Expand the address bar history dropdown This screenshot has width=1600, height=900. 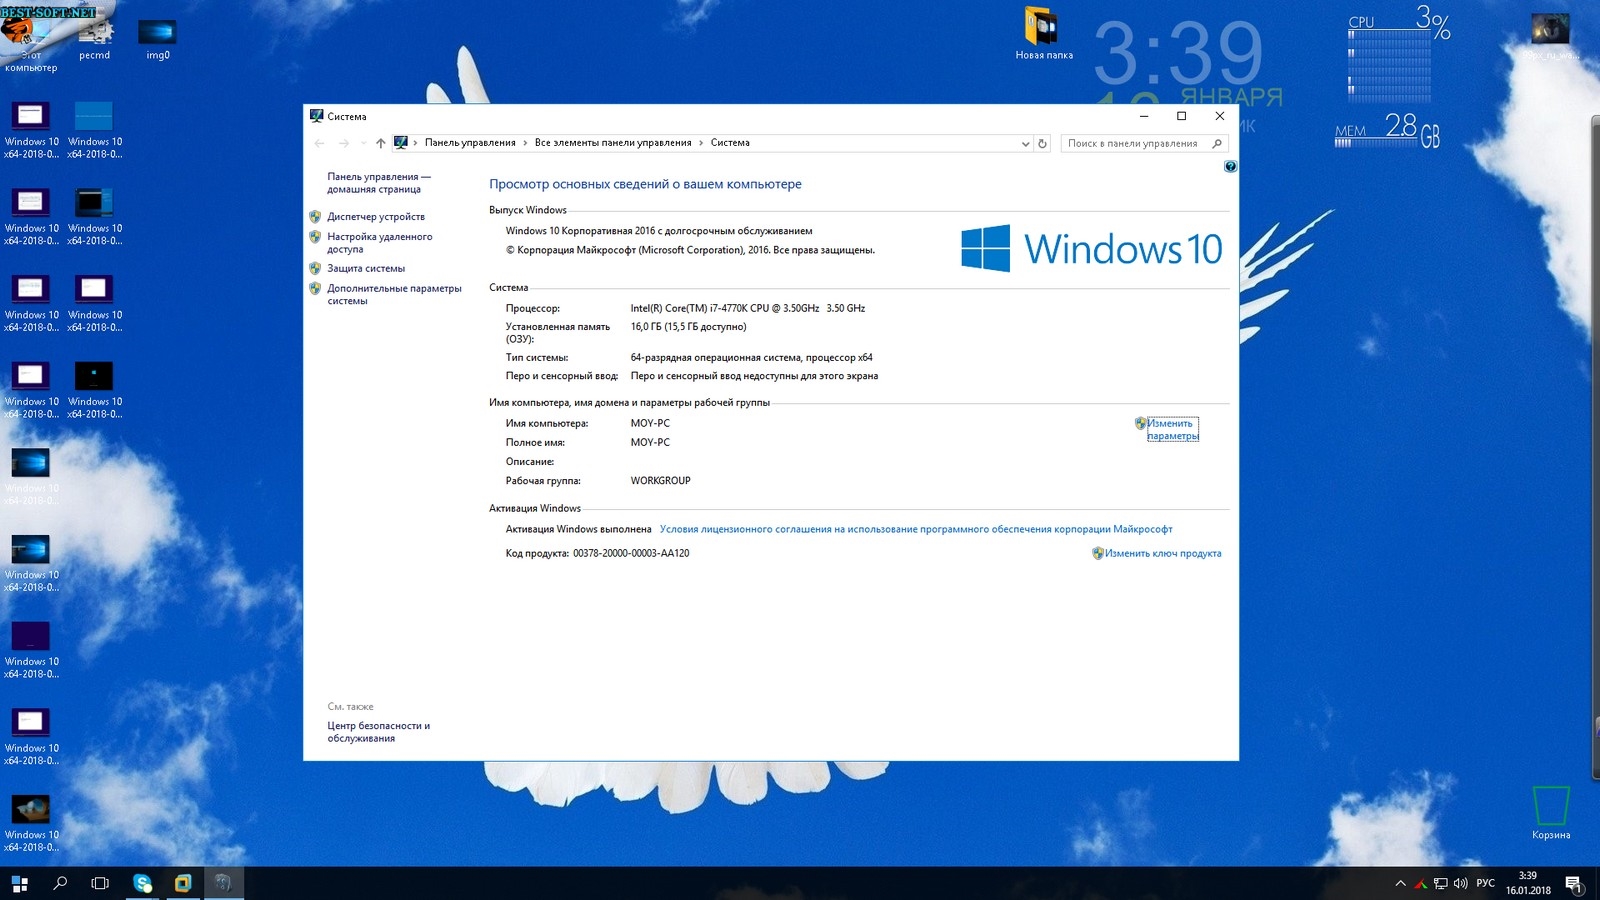(1025, 143)
